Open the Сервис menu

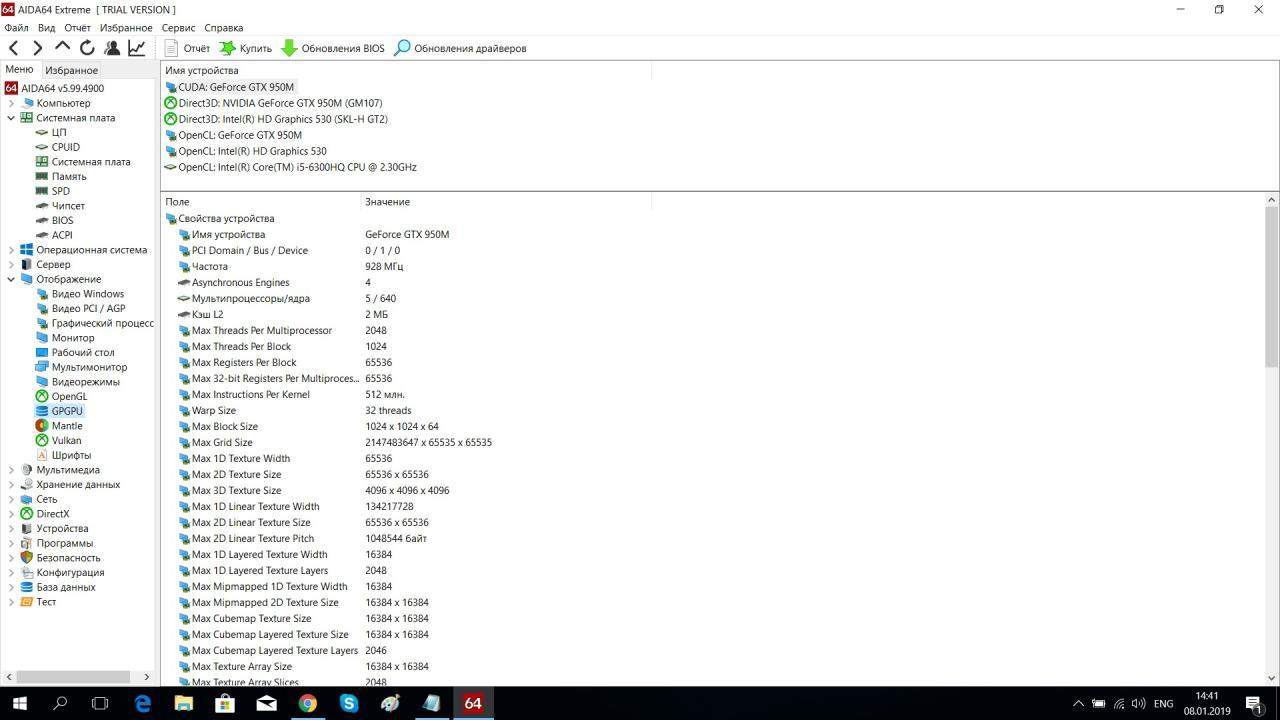pyautogui.click(x=178, y=28)
